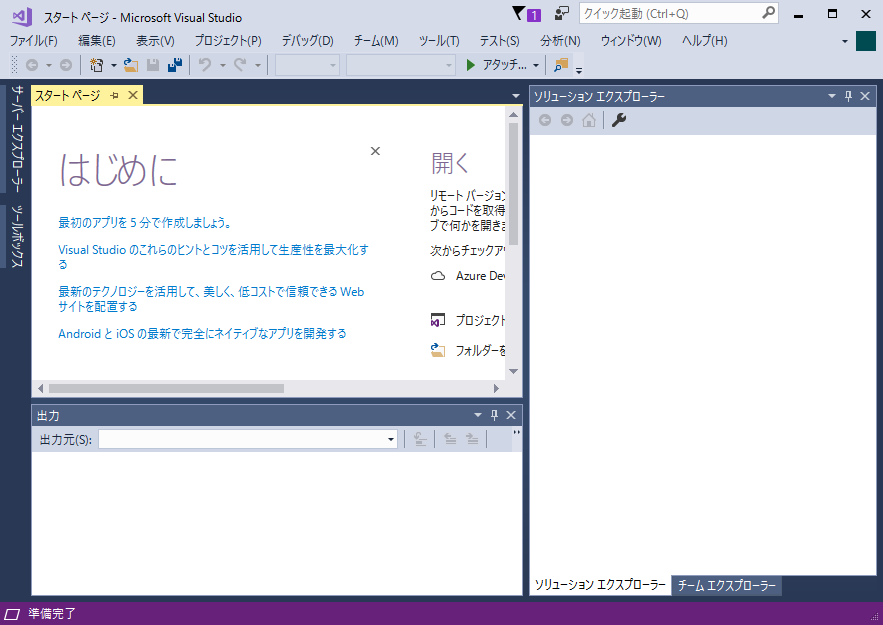Image resolution: width=883 pixels, height=625 pixels.
Task: Click link to create first app in 5 minutes
Action: pos(145,222)
